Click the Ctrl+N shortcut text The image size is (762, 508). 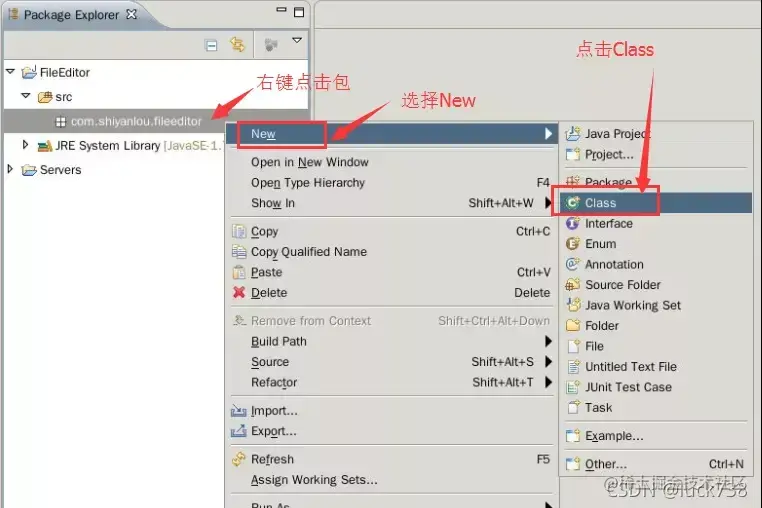pyautogui.click(x=726, y=464)
